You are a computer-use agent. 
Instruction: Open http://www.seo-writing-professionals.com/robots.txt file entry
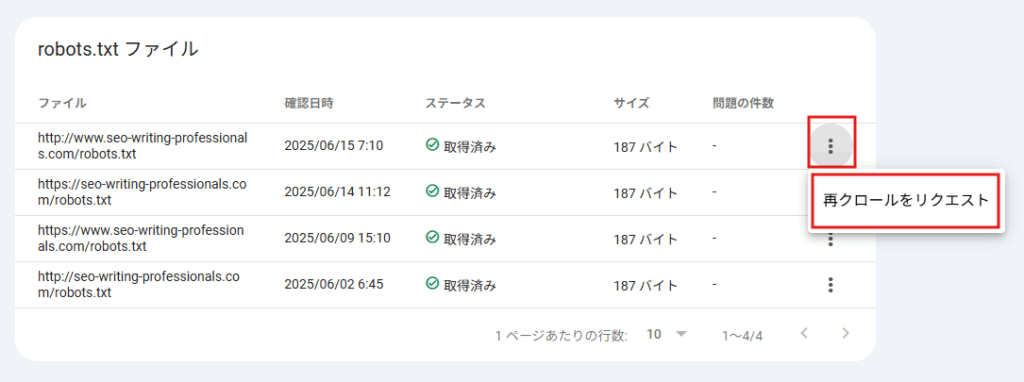143,146
